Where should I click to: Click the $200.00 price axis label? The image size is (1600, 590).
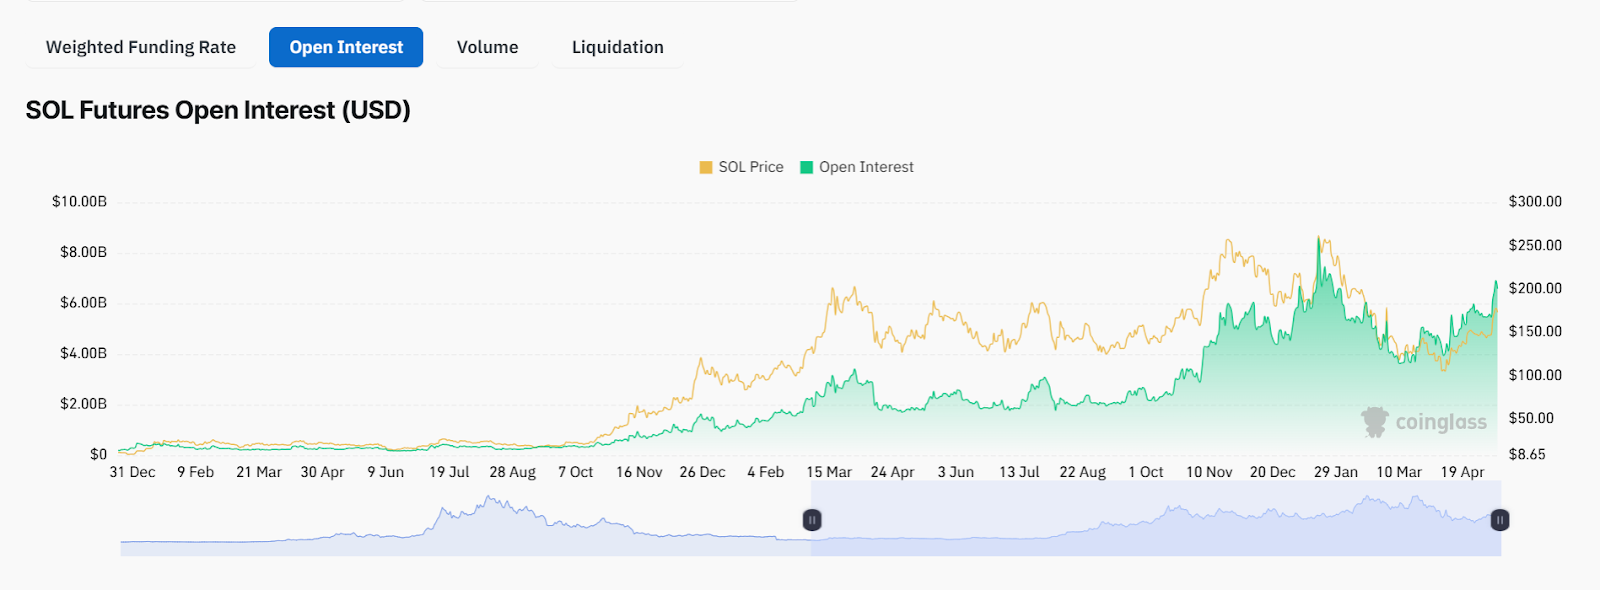pos(1535,288)
